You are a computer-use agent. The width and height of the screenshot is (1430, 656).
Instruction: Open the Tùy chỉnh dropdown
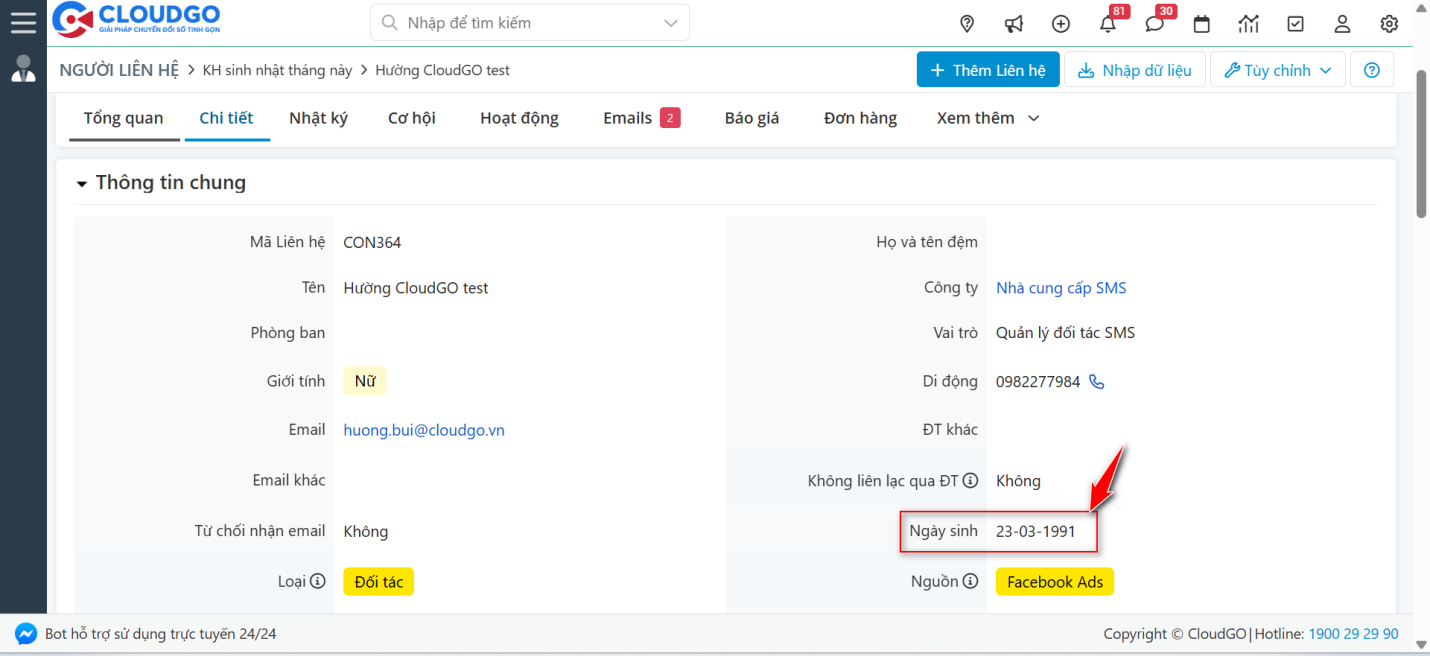(x=1277, y=69)
